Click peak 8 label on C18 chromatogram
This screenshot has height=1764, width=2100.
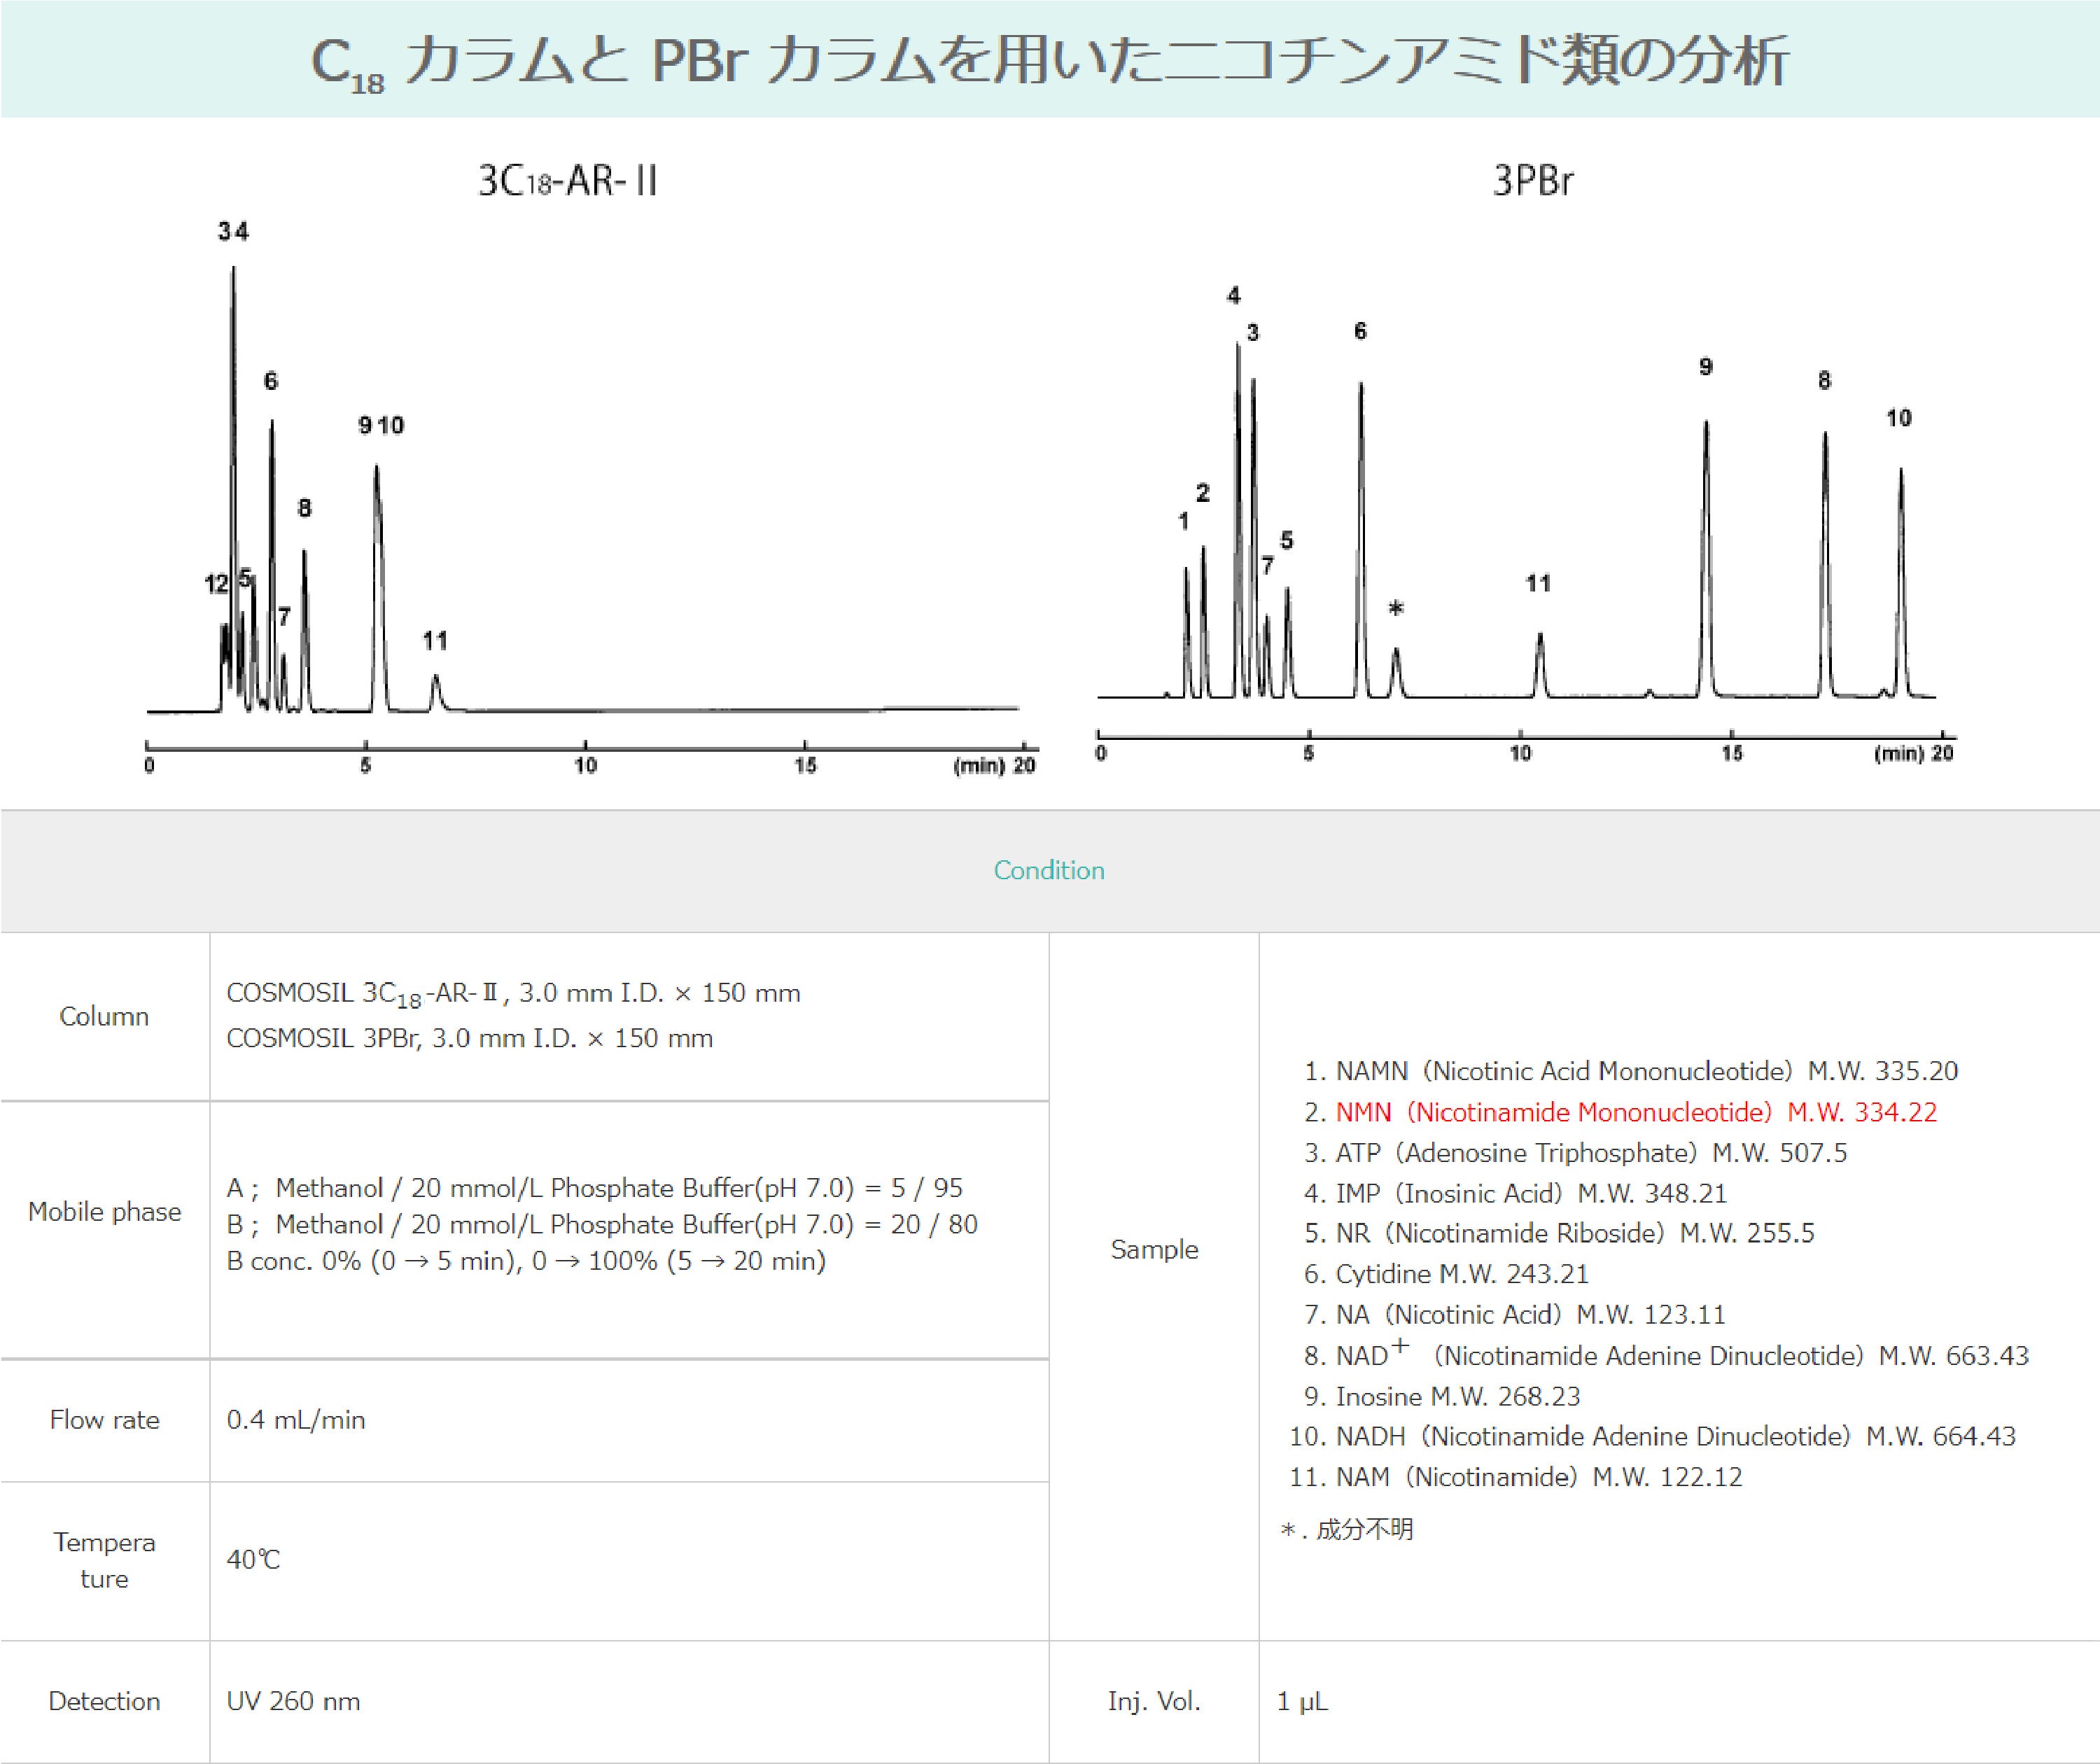[304, 509]
